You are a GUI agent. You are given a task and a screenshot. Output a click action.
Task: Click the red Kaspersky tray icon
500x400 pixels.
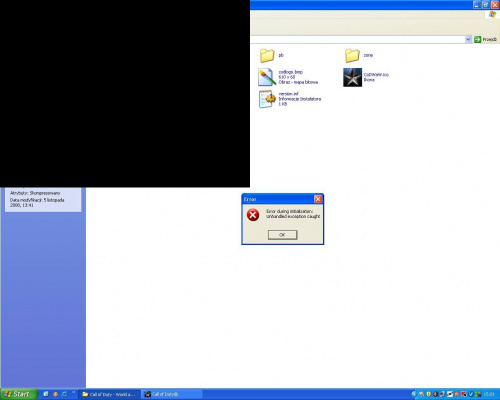click(463, 394)
